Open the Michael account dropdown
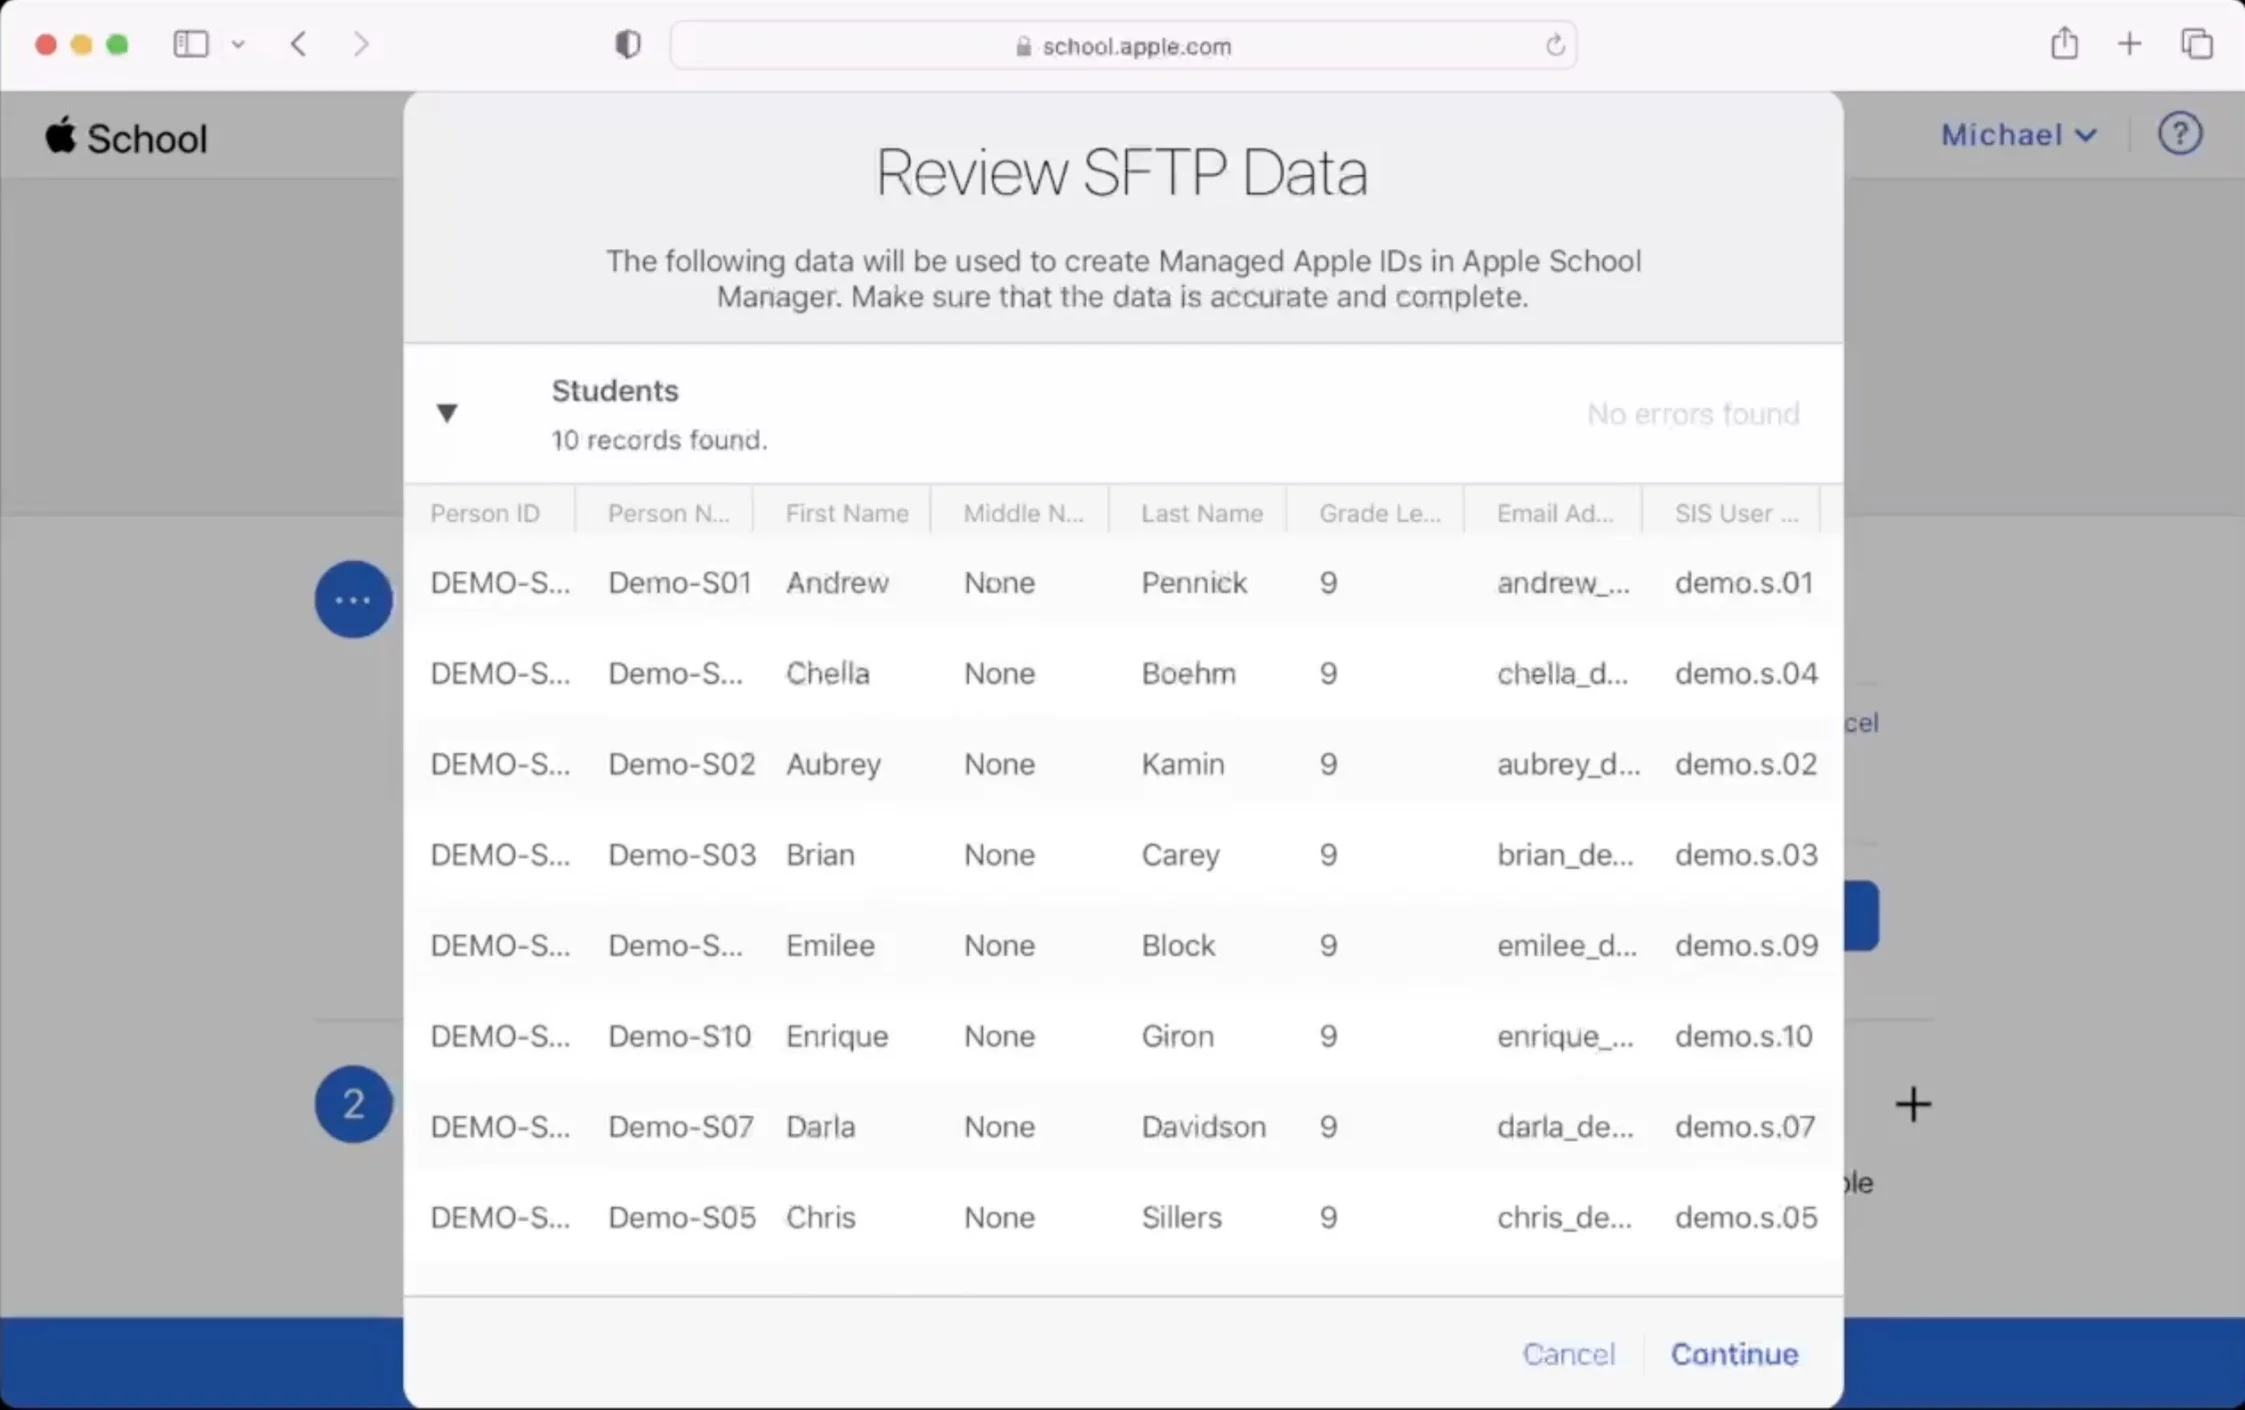The image size is (2245, 1410). tap(2017, 135)
